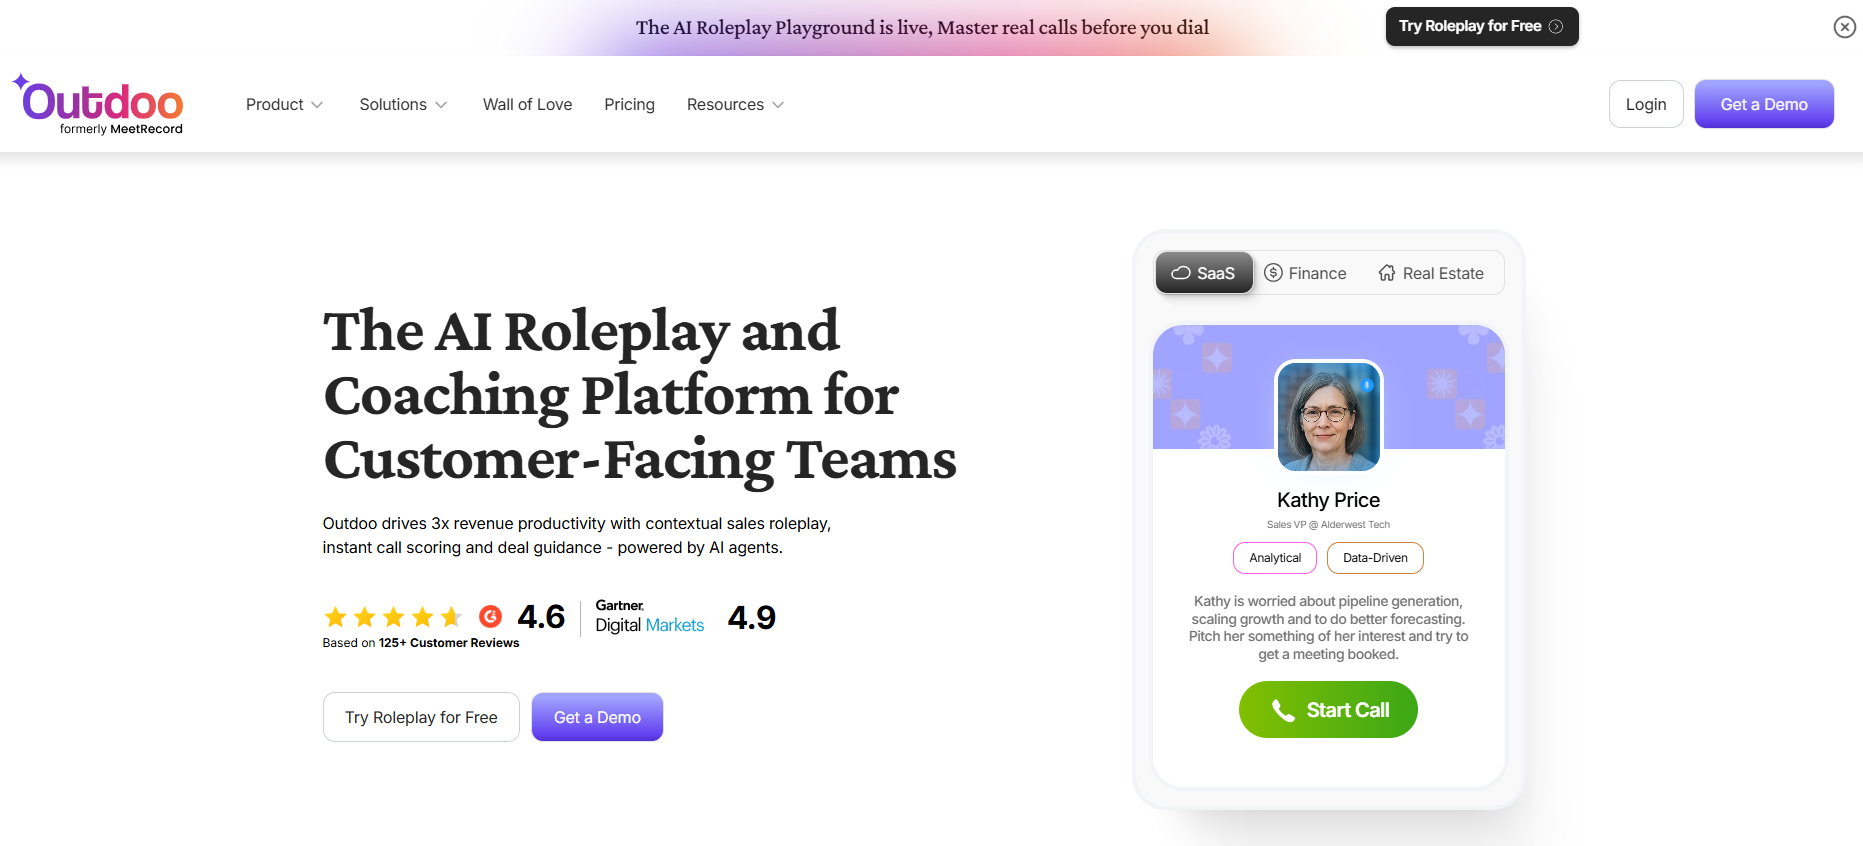
Task: Click the G2 rating badge icon
Action: click(490, 616)
